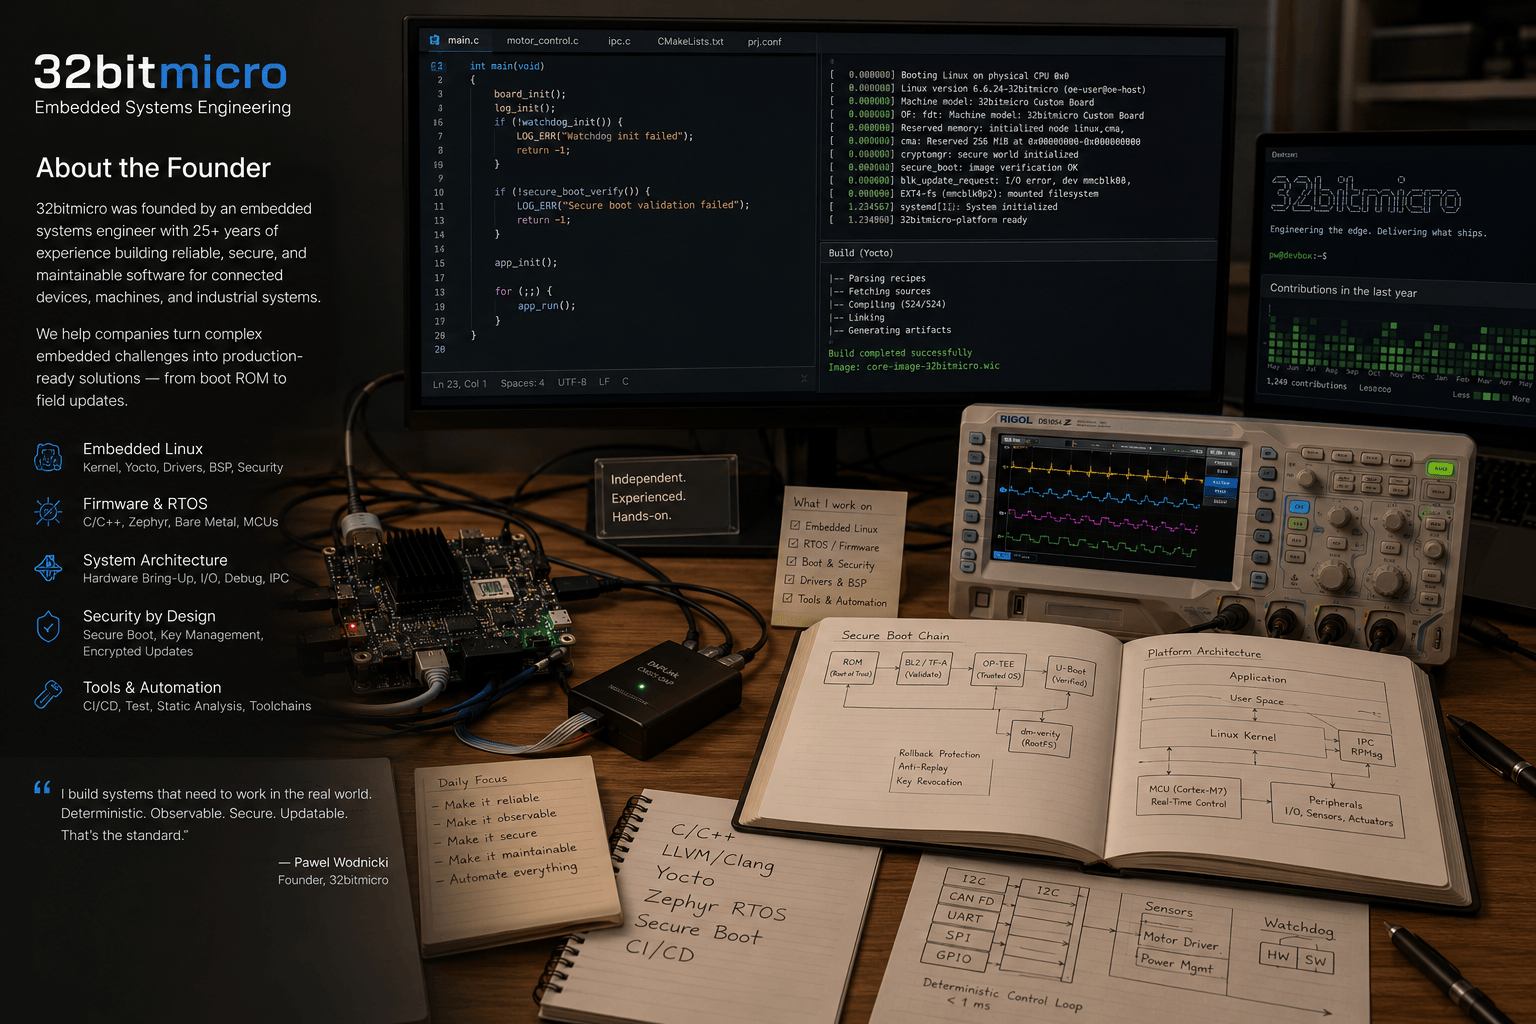1536x1024 pixels.
Task: Click the green Auto button on oscilloscope
Action: click(x=1440, y=469)
